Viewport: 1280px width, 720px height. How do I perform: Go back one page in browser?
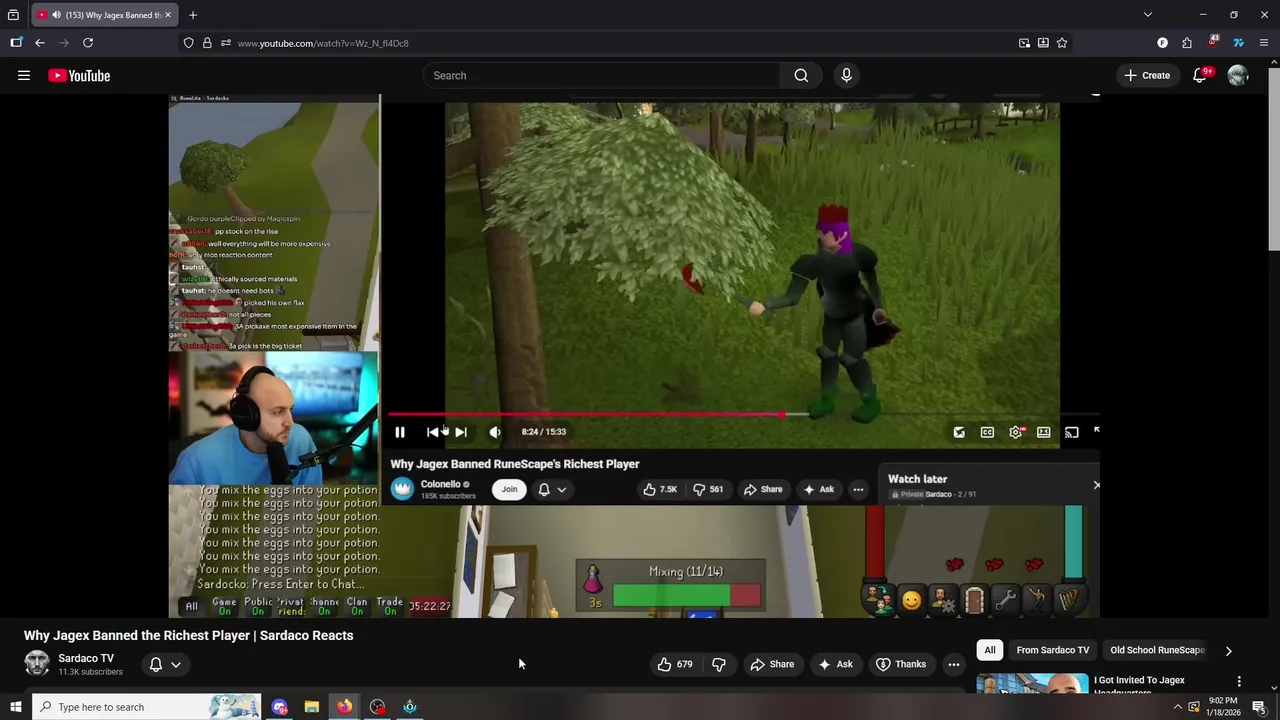point(40,43)
